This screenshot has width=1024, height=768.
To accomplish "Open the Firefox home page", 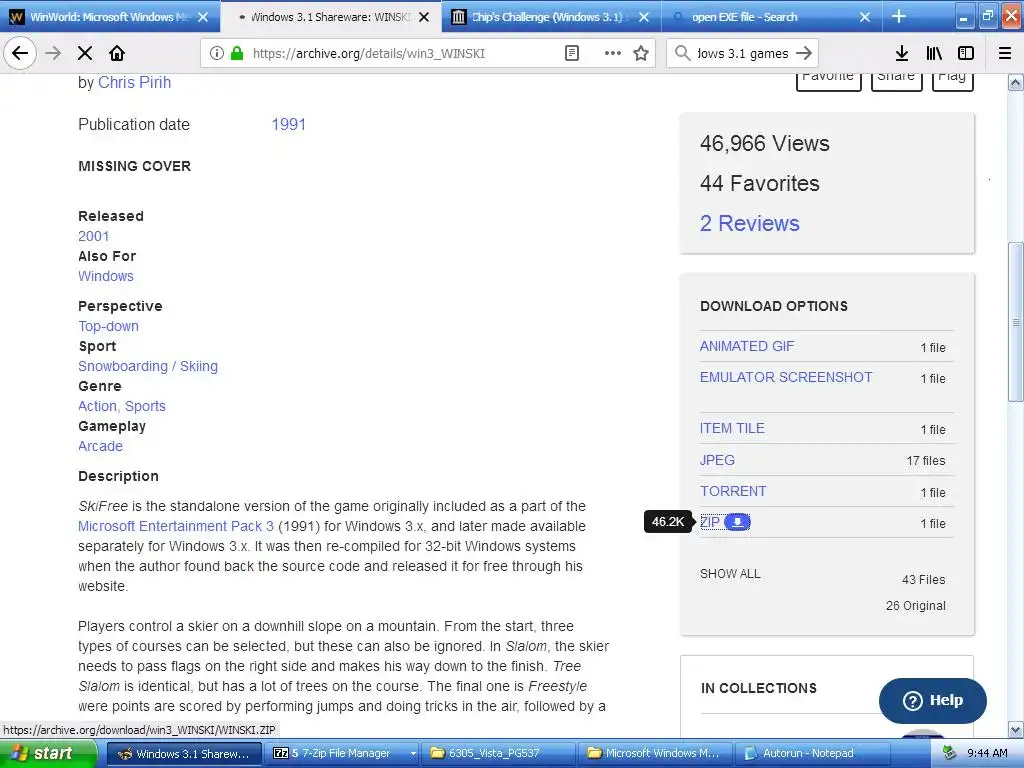I will click(117, 53).
